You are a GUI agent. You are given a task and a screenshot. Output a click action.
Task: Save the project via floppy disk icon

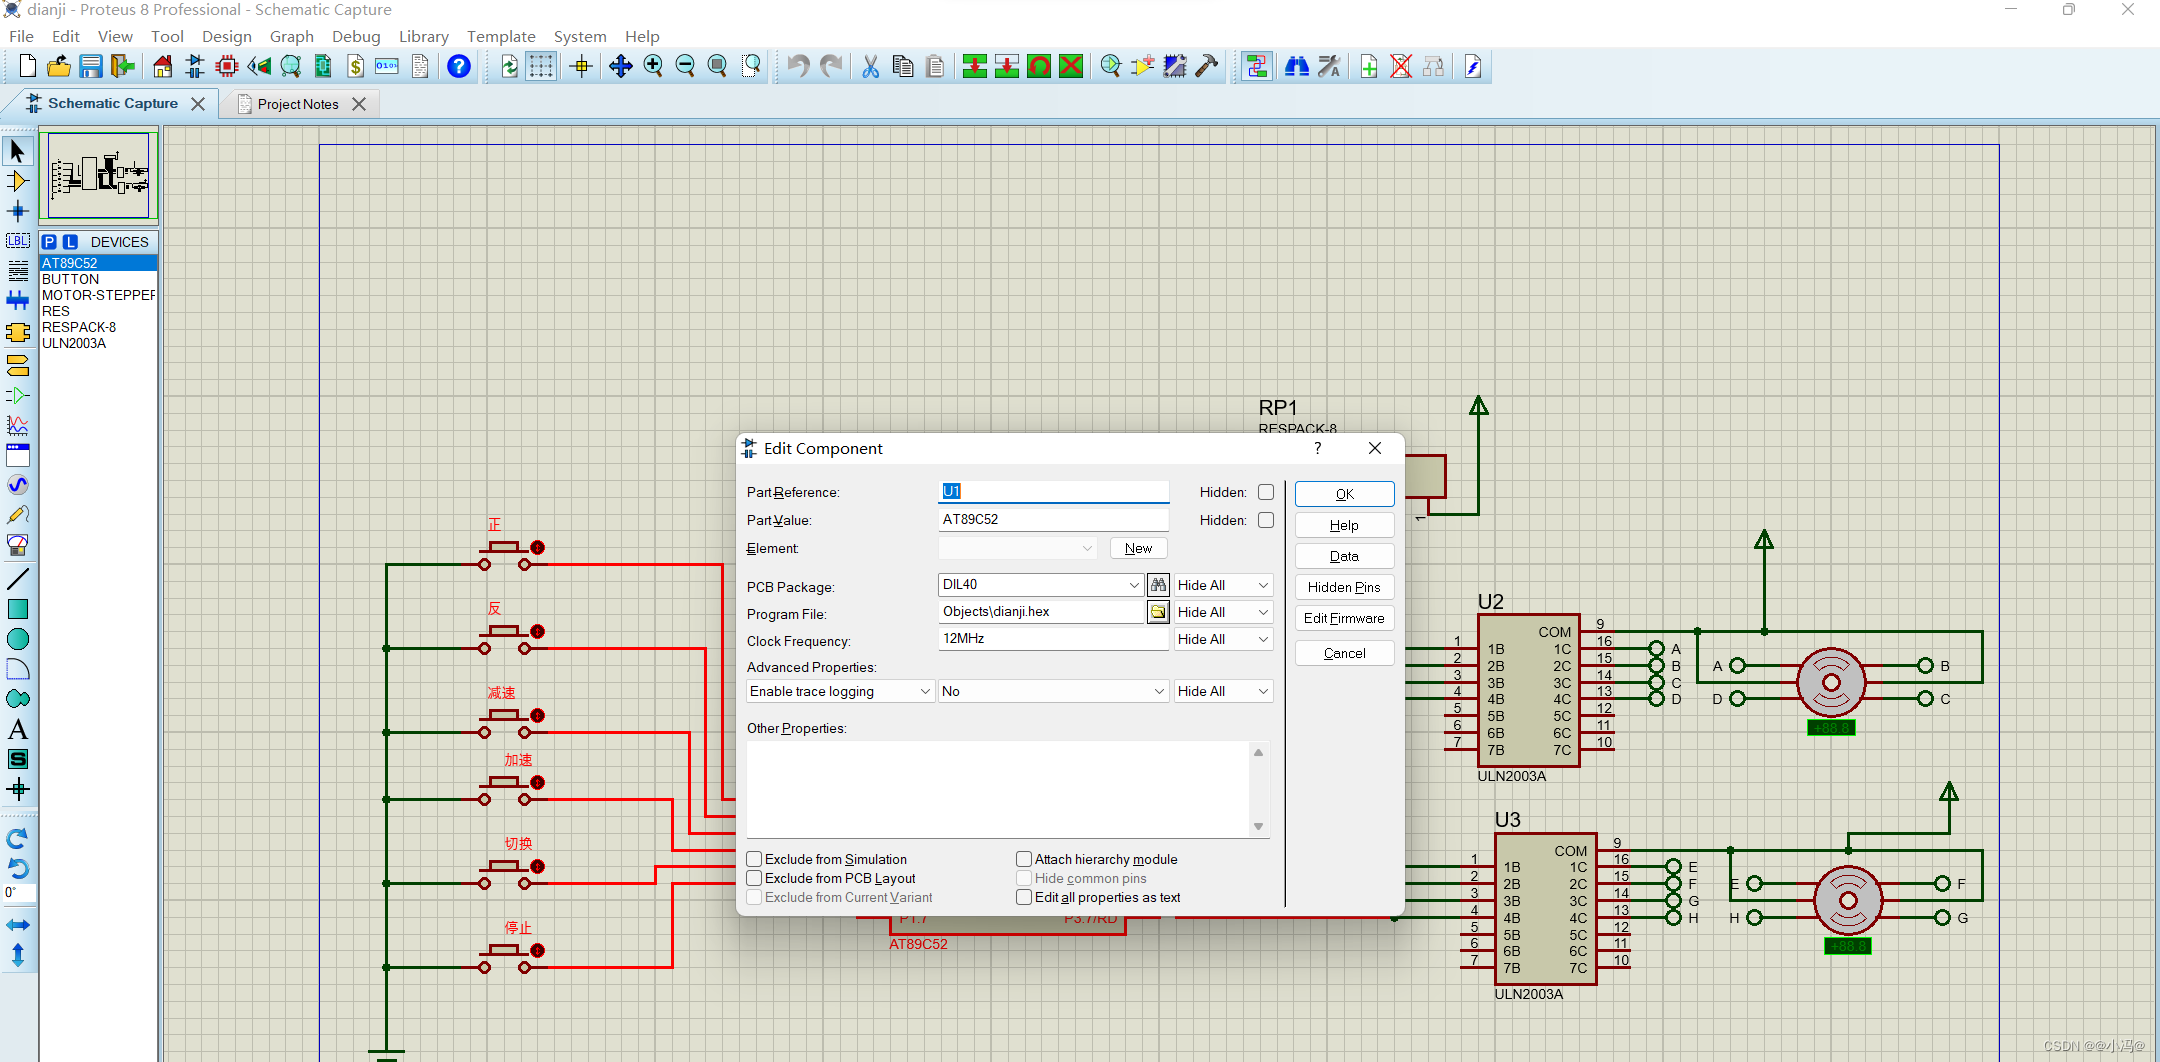(x=91, y=67)
